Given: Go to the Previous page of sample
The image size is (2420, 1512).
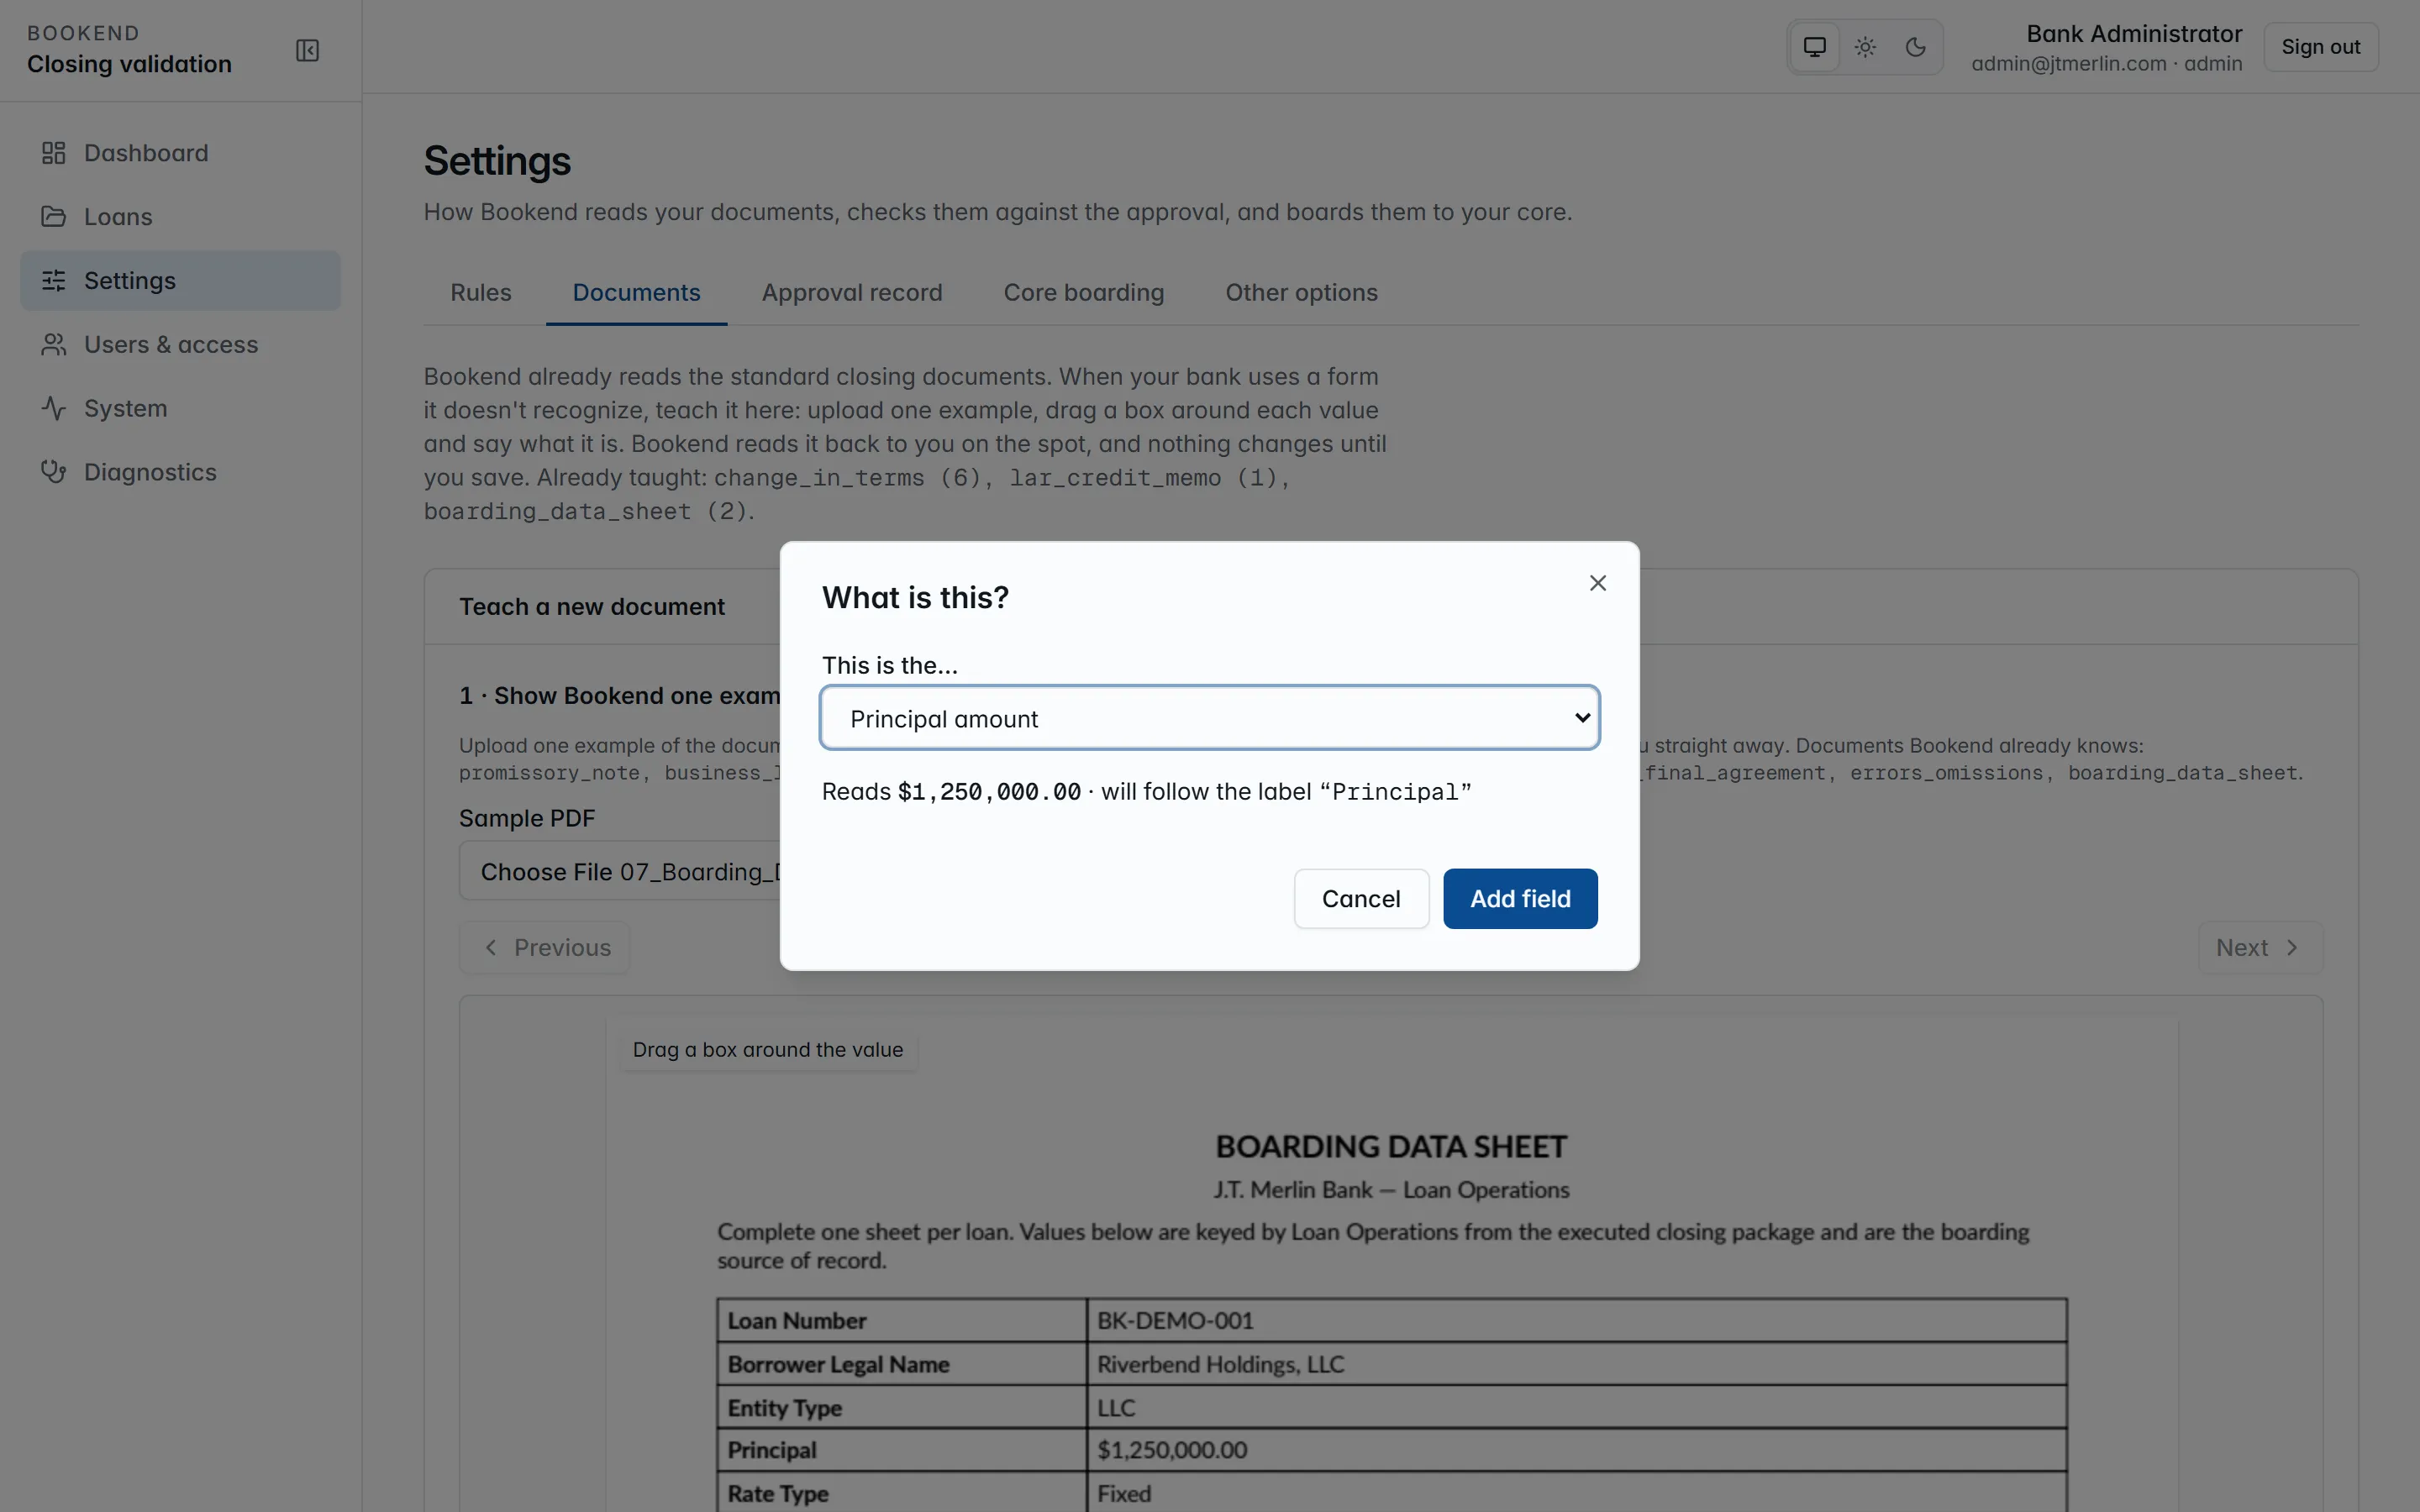Looking at the screenshot, I should click(x=544, y=947).
